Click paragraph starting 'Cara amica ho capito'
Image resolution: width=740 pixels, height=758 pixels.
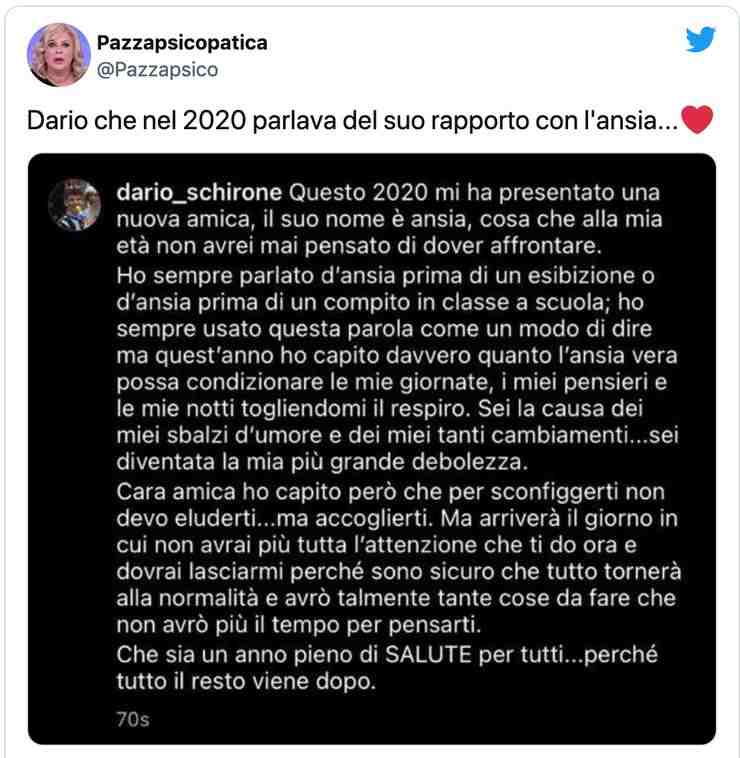398,558
